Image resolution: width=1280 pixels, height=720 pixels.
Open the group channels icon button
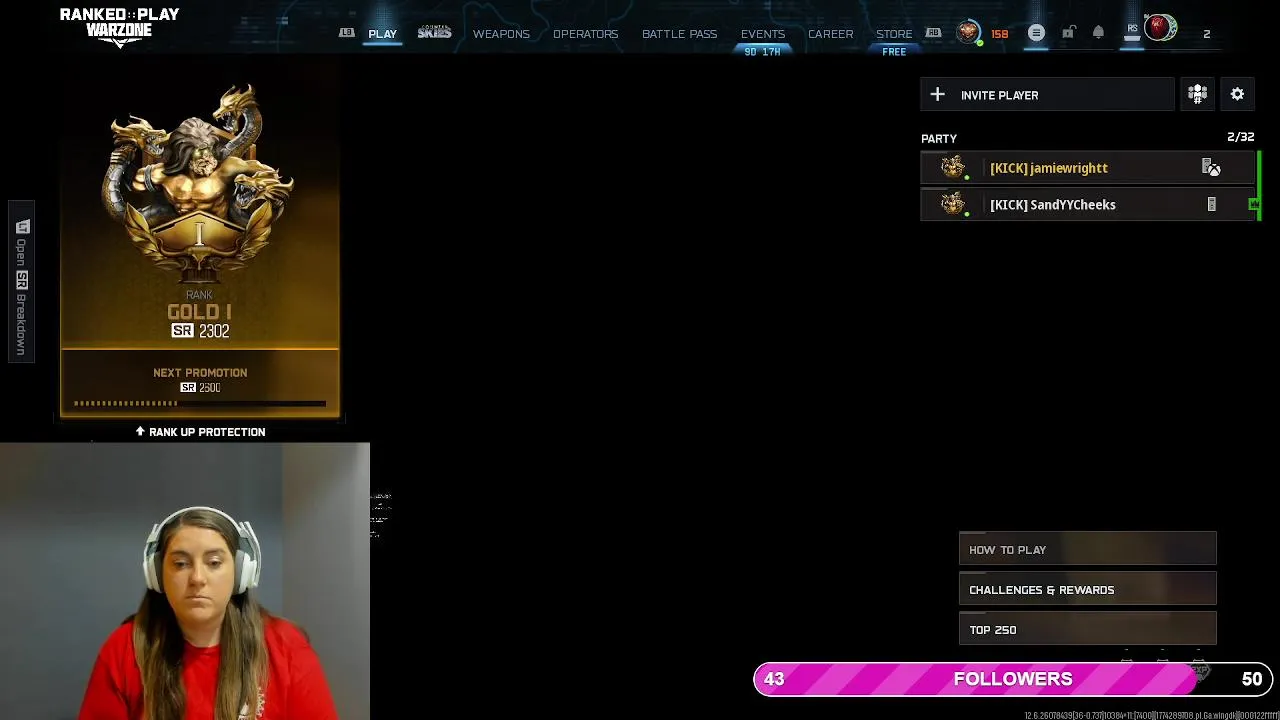1197,94
